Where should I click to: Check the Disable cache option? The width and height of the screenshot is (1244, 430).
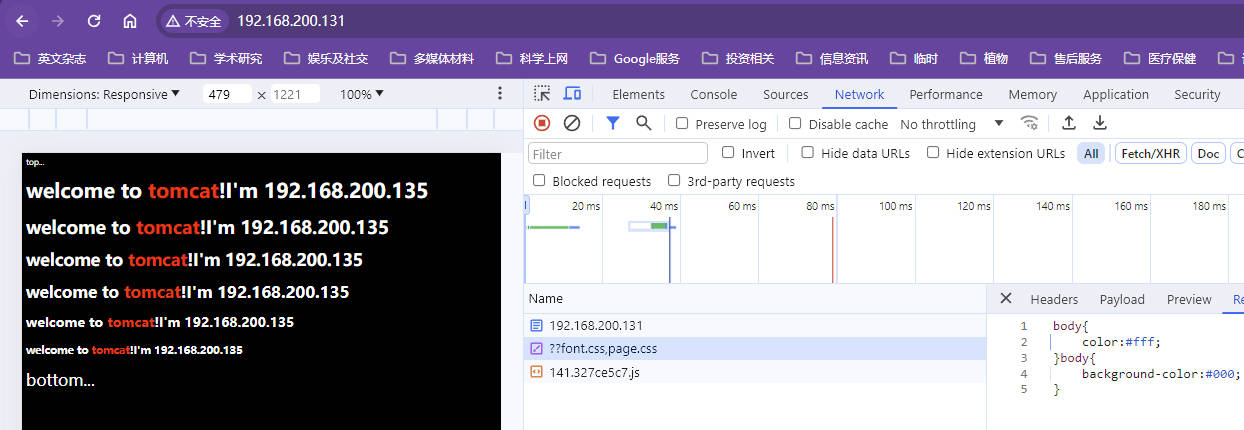click(x=795, y=124)
